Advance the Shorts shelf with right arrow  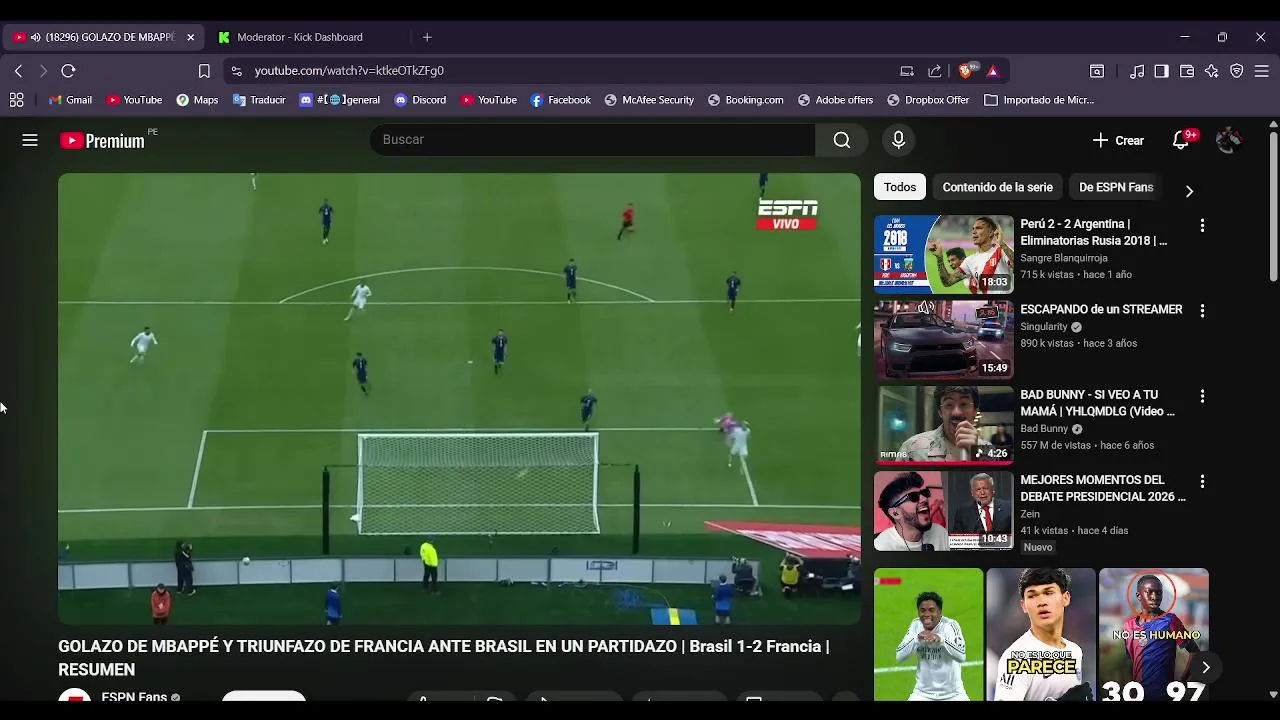(x=1206, y=667)
